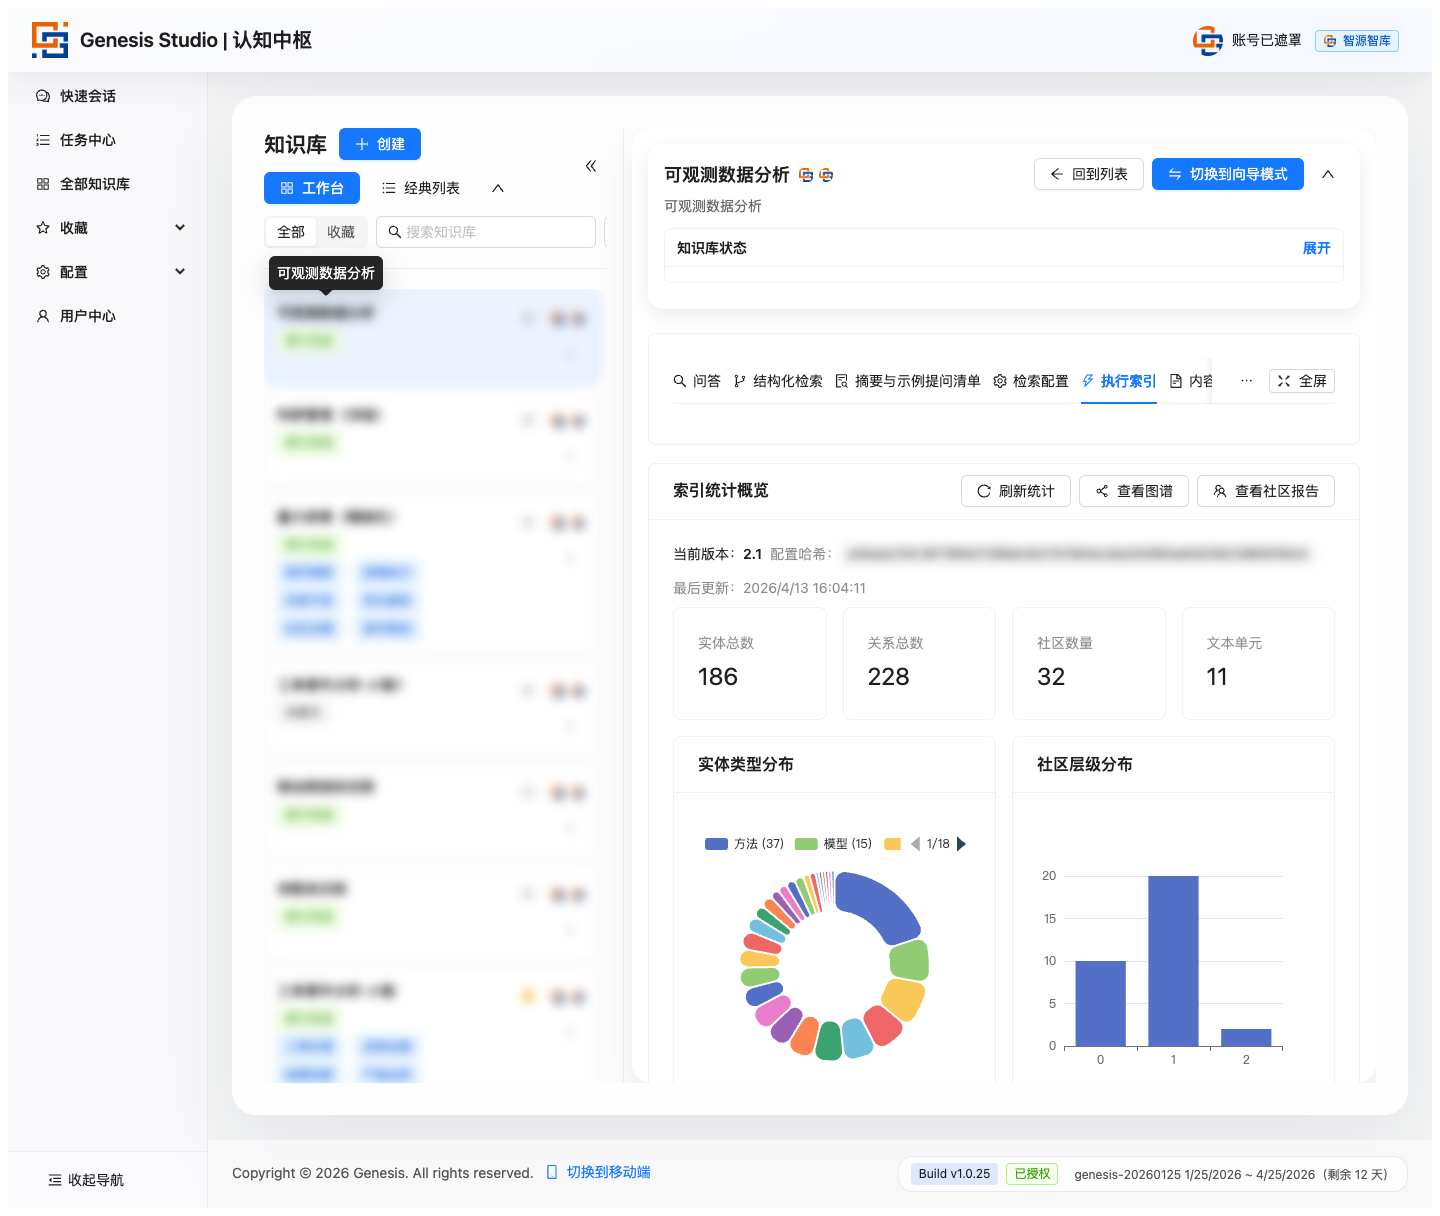The width and height of the screenshot is (1440, 1216).
Task: Filter list by 收藏
Action: coord(341,232)
